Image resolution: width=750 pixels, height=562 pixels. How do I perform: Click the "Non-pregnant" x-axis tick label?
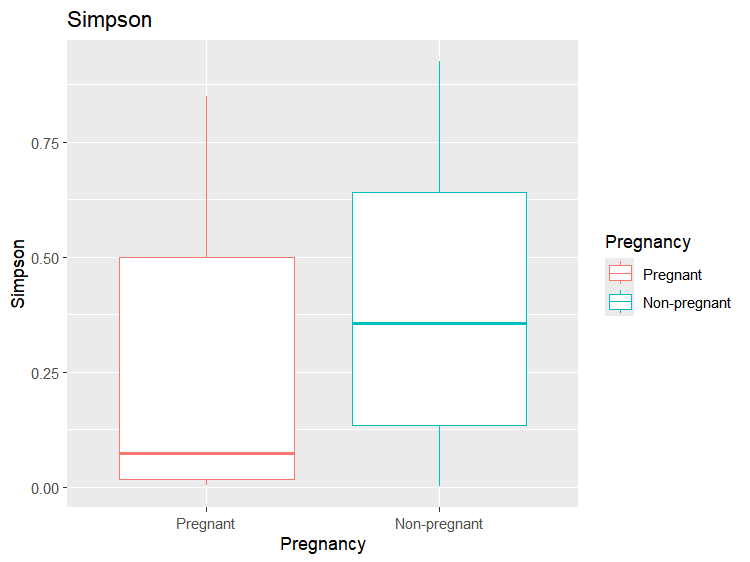439,523
